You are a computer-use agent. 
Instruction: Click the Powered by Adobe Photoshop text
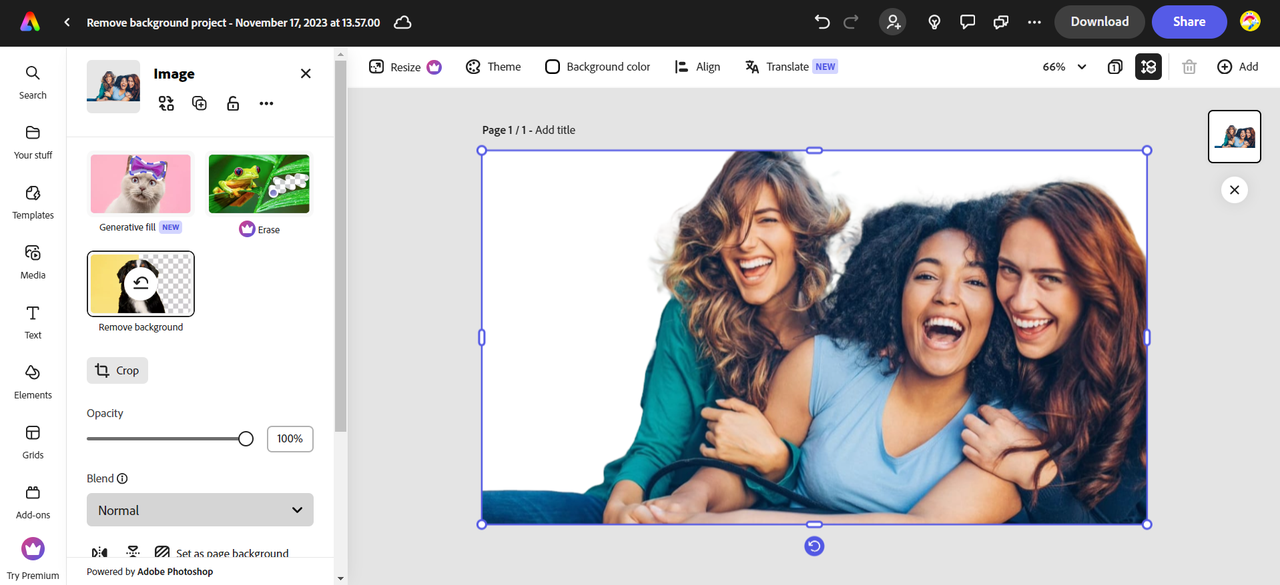[x=150, y=572]
